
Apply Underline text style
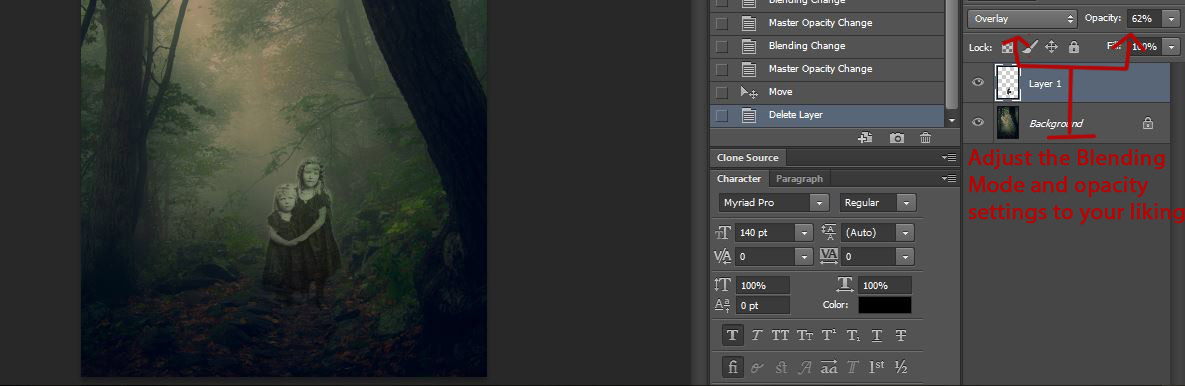[877, 335]
